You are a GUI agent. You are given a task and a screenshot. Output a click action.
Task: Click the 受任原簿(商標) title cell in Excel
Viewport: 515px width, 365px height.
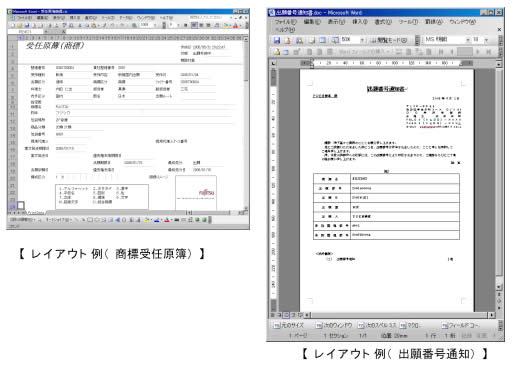tap(55, 46)
